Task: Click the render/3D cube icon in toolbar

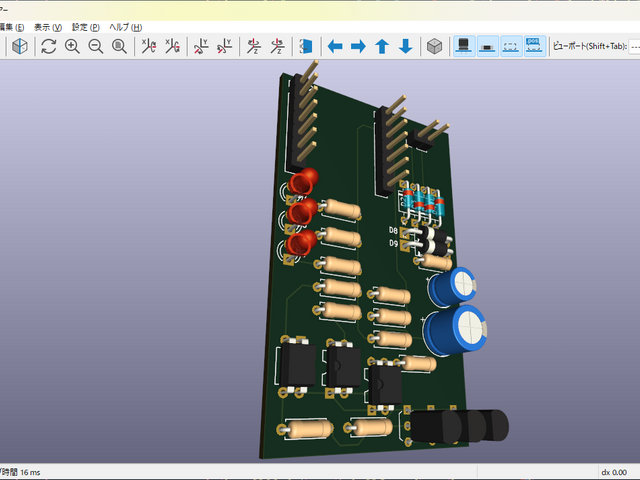Action: 19,46
